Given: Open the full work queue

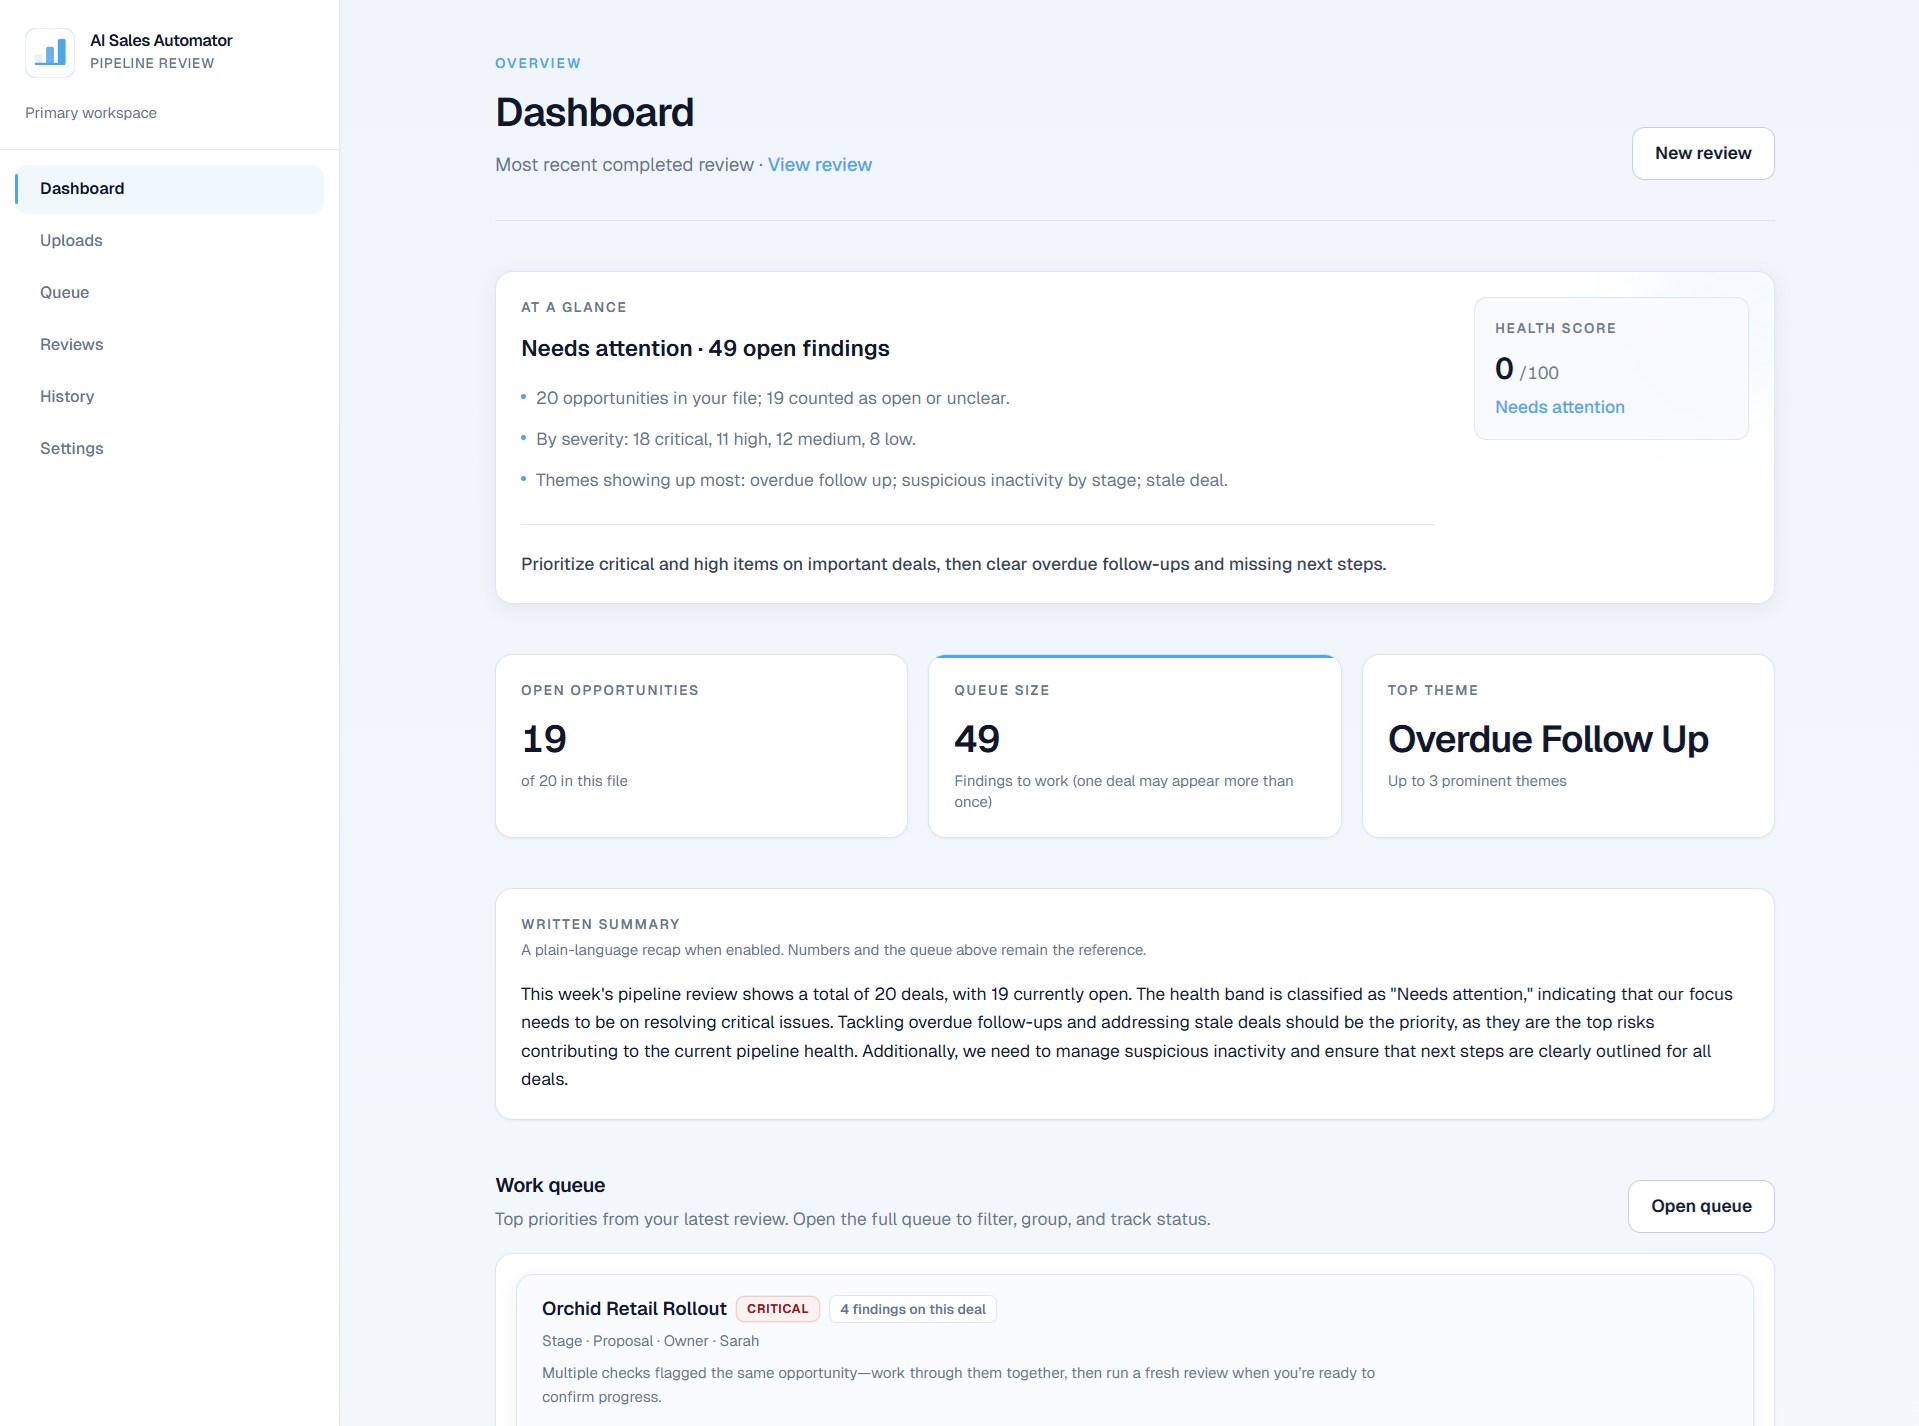Looking at the screenshot, I should (1700, 1206).
